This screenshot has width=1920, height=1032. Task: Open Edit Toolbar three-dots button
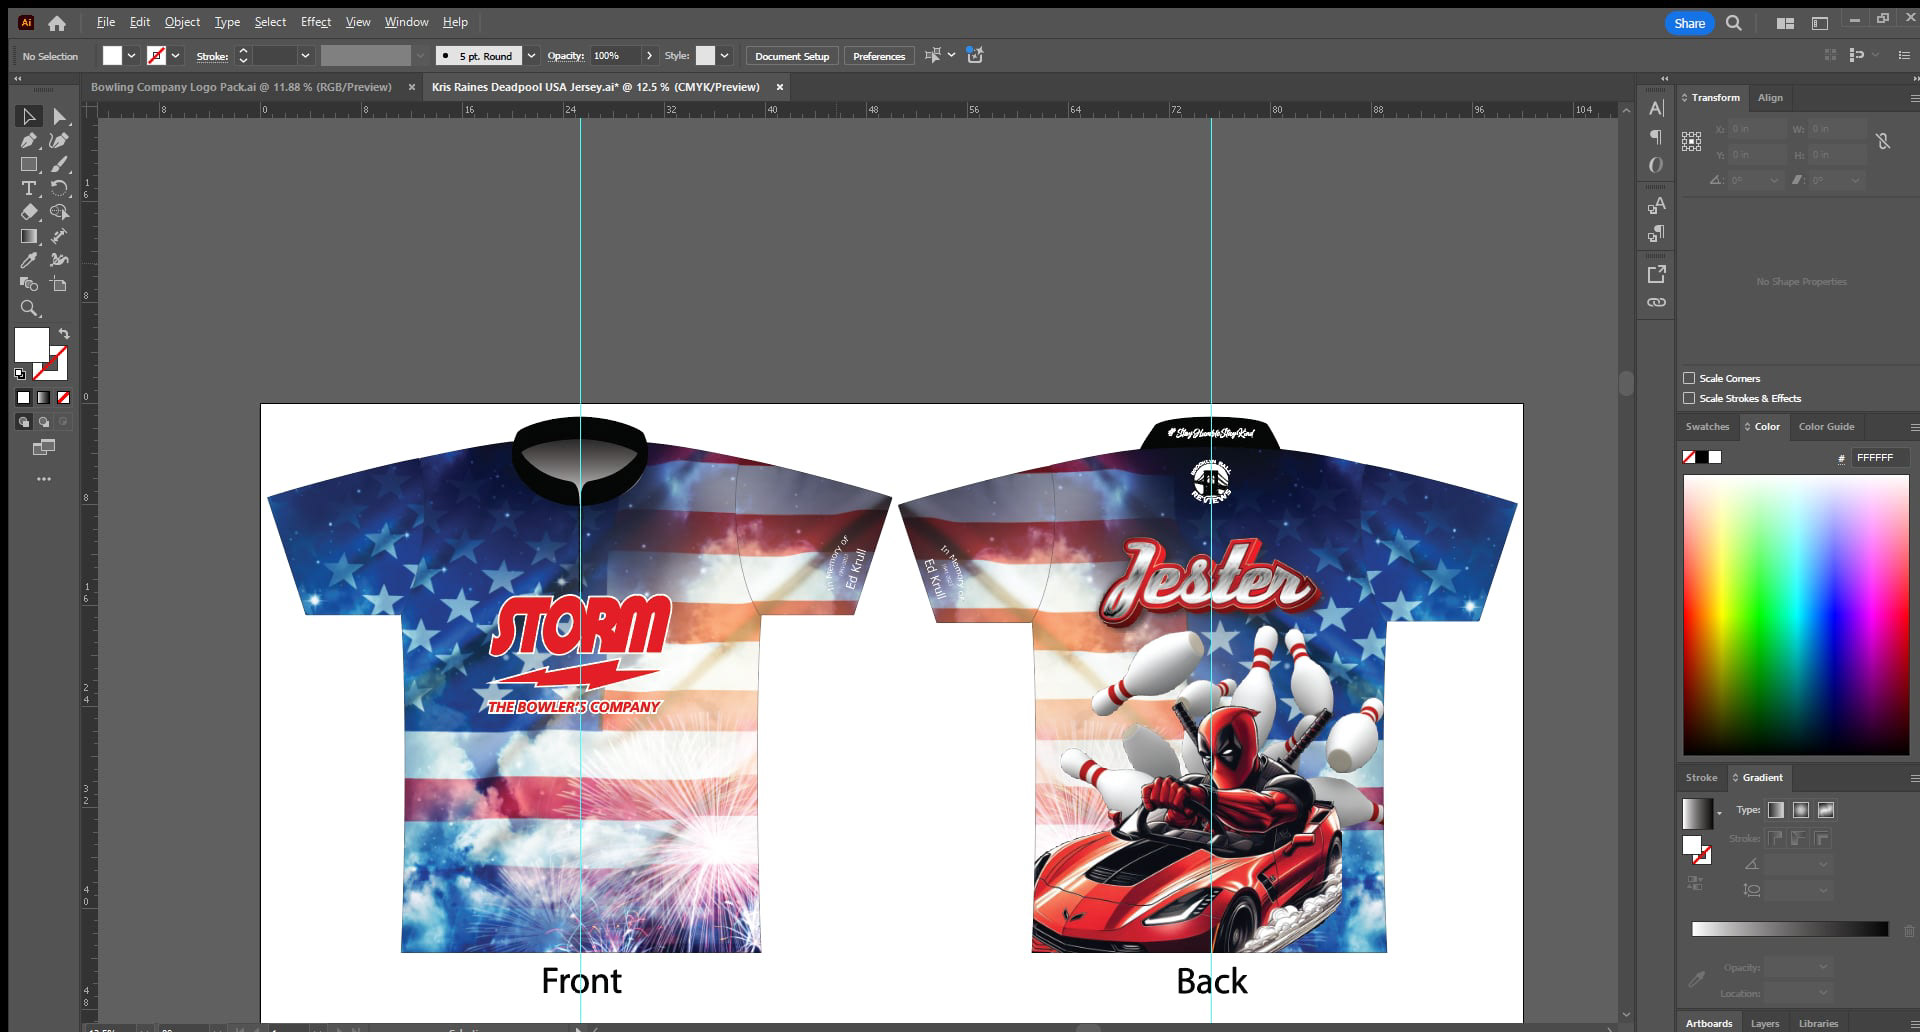pos(44,479)
